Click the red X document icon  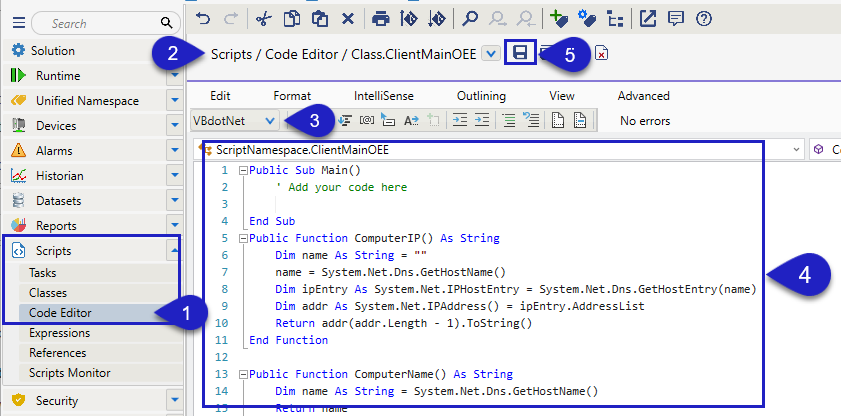coord(601,54)
